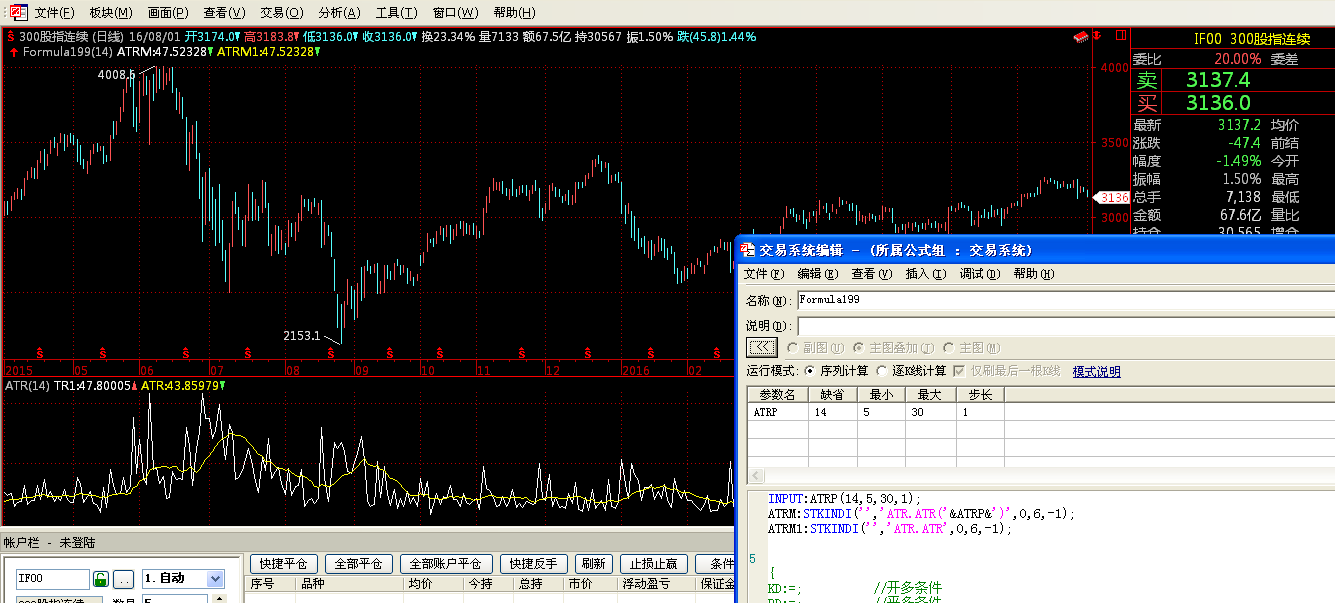Click the 名称 input field containing Formula199

tap(1065, 299)
